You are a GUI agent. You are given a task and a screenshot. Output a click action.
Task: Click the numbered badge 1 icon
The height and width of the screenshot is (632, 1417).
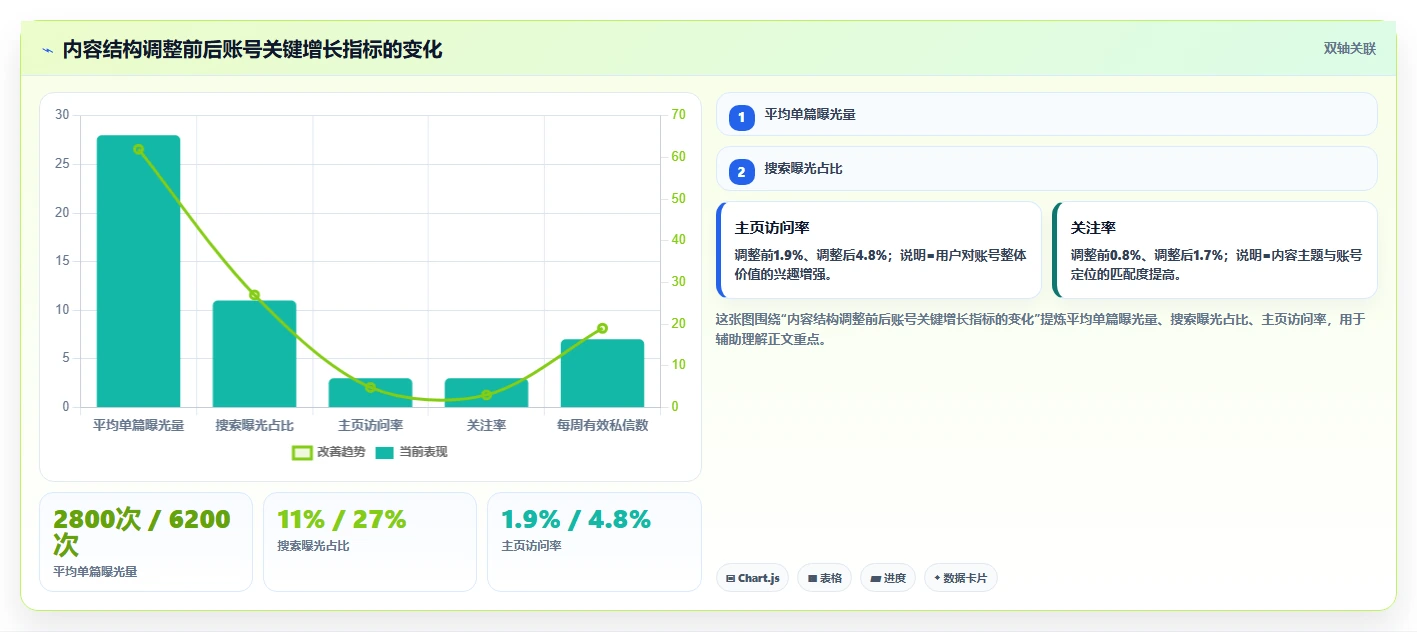741,118
